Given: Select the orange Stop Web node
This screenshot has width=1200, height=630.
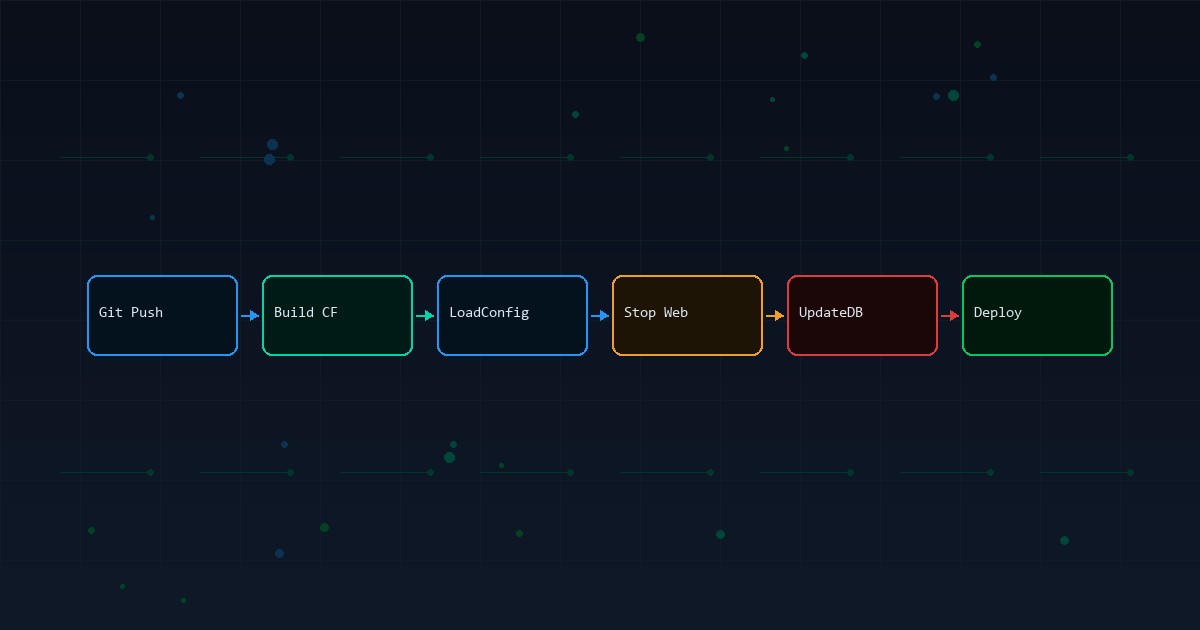Looking at the screenshot, I should [687, 315].
